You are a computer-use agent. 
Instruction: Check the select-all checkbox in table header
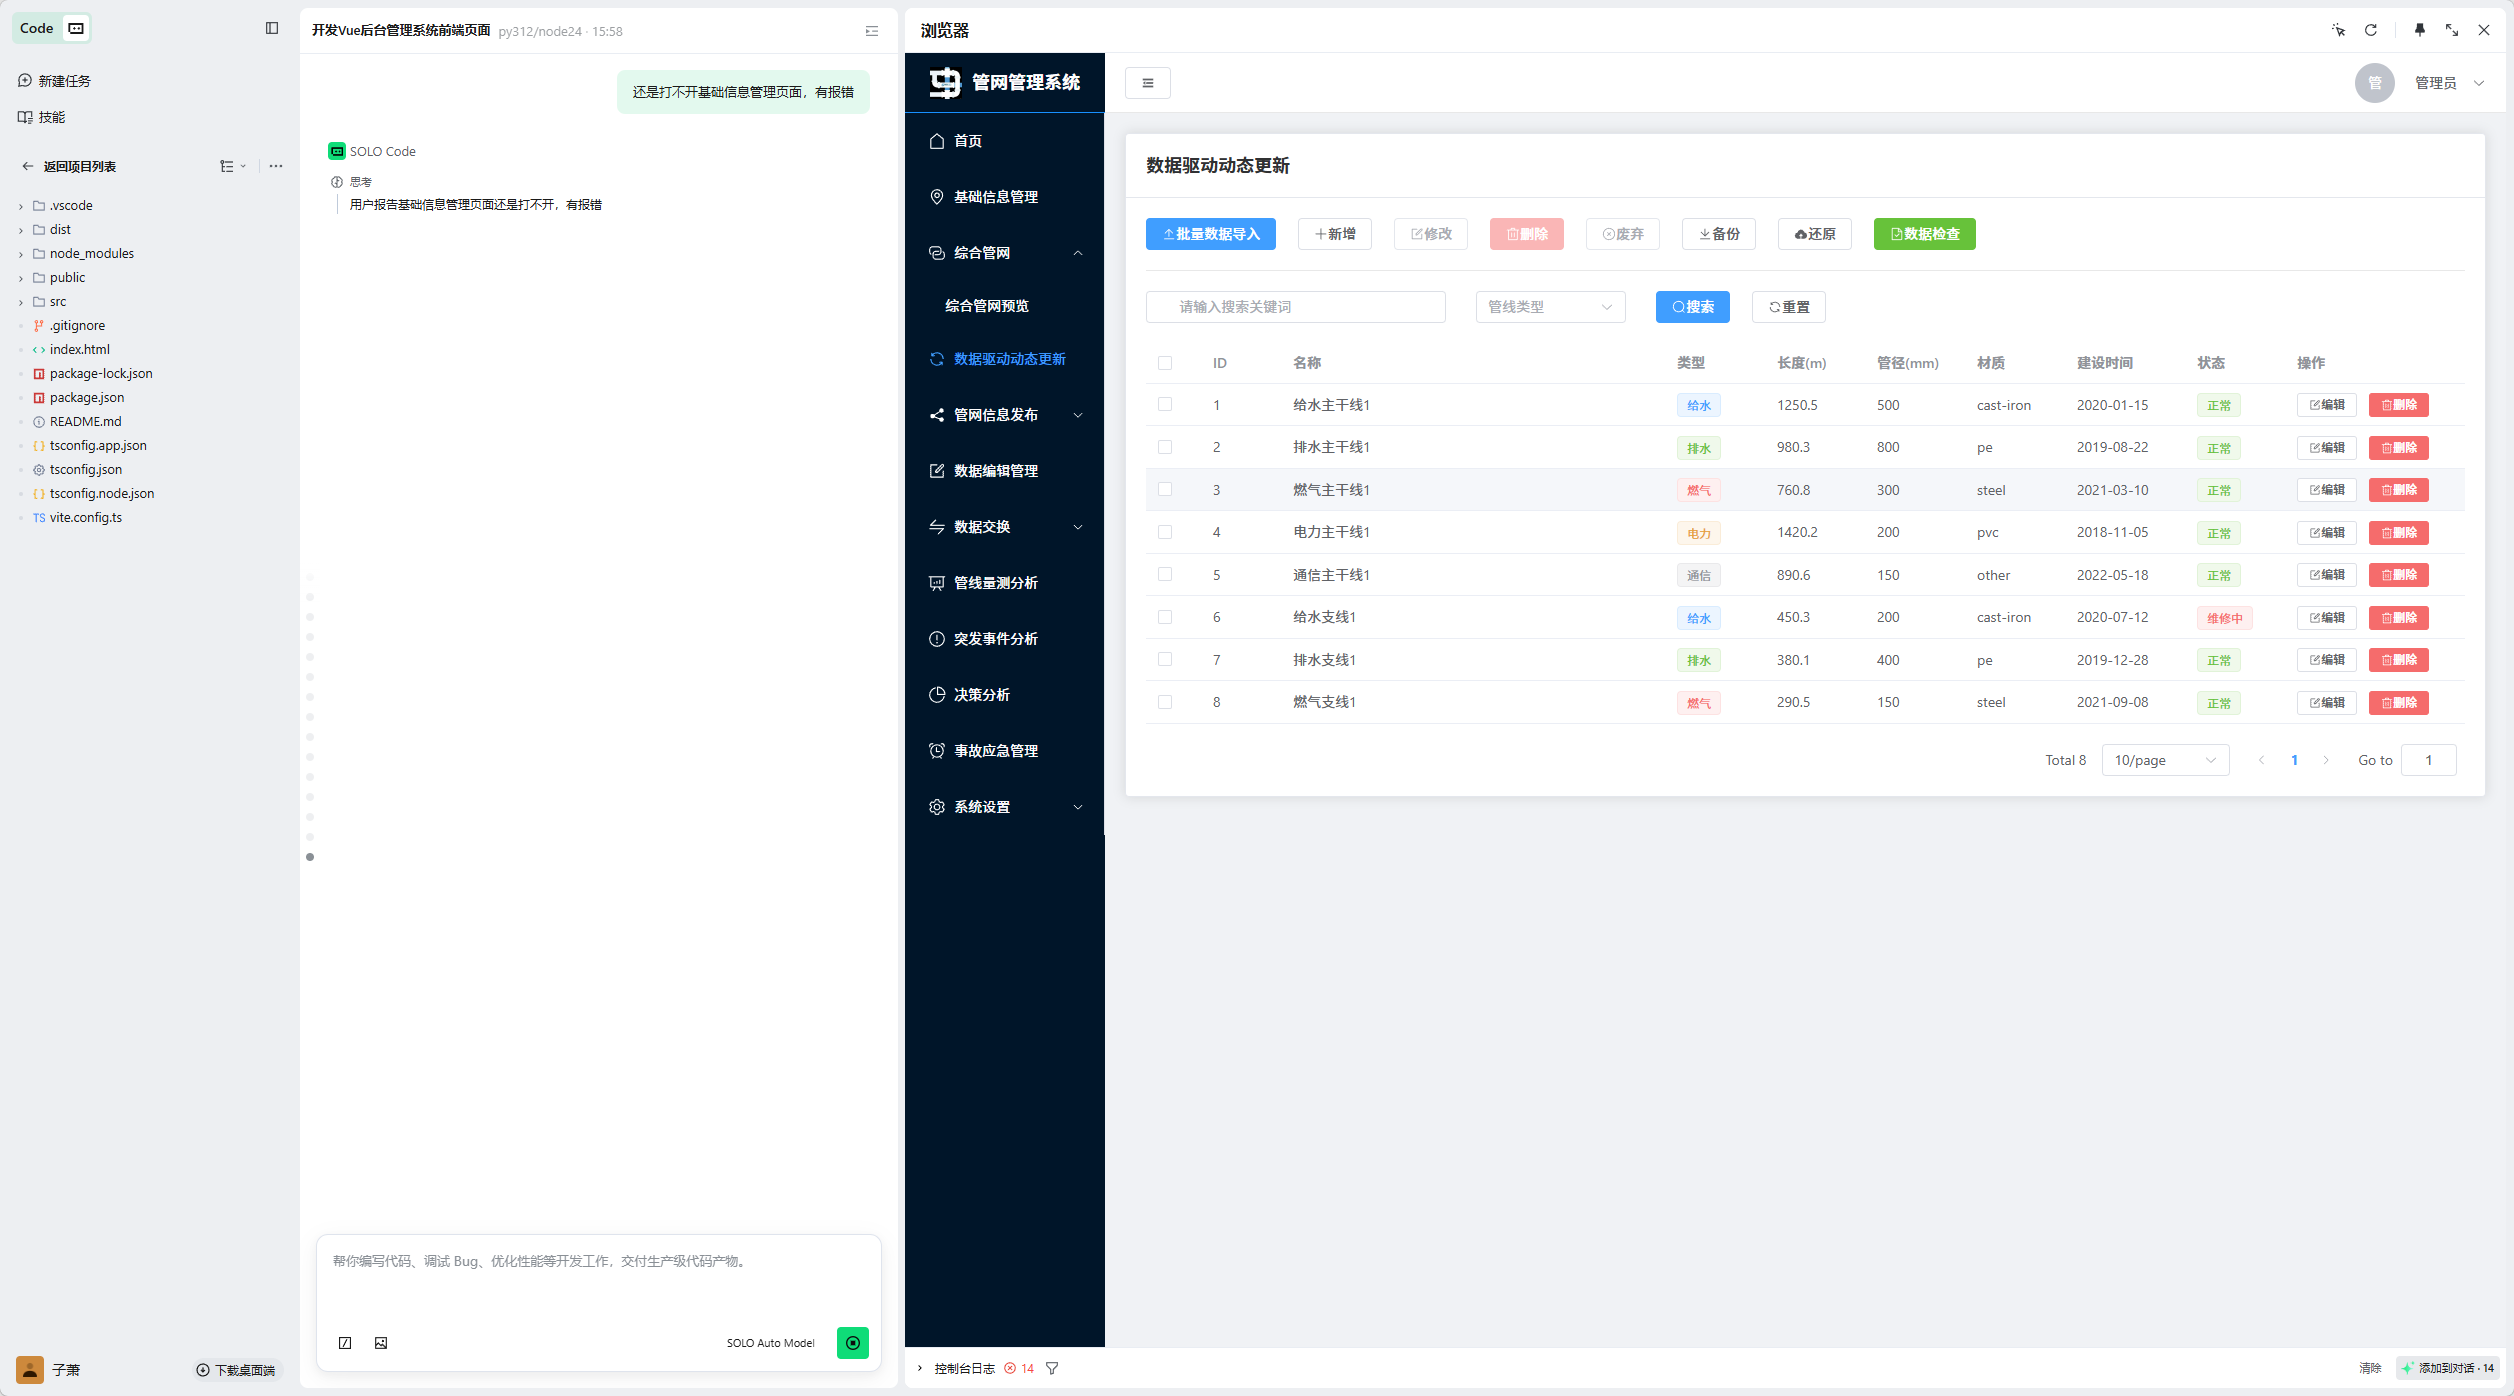[x=1165, y=363]
